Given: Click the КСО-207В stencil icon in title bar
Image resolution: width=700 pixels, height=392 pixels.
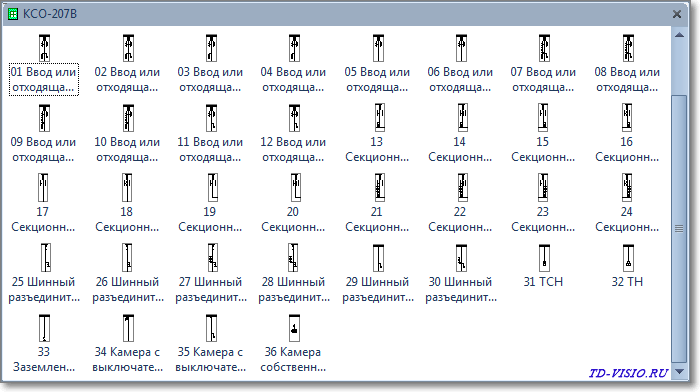Looking at the screenshot, I should click(x=13, y=14).
